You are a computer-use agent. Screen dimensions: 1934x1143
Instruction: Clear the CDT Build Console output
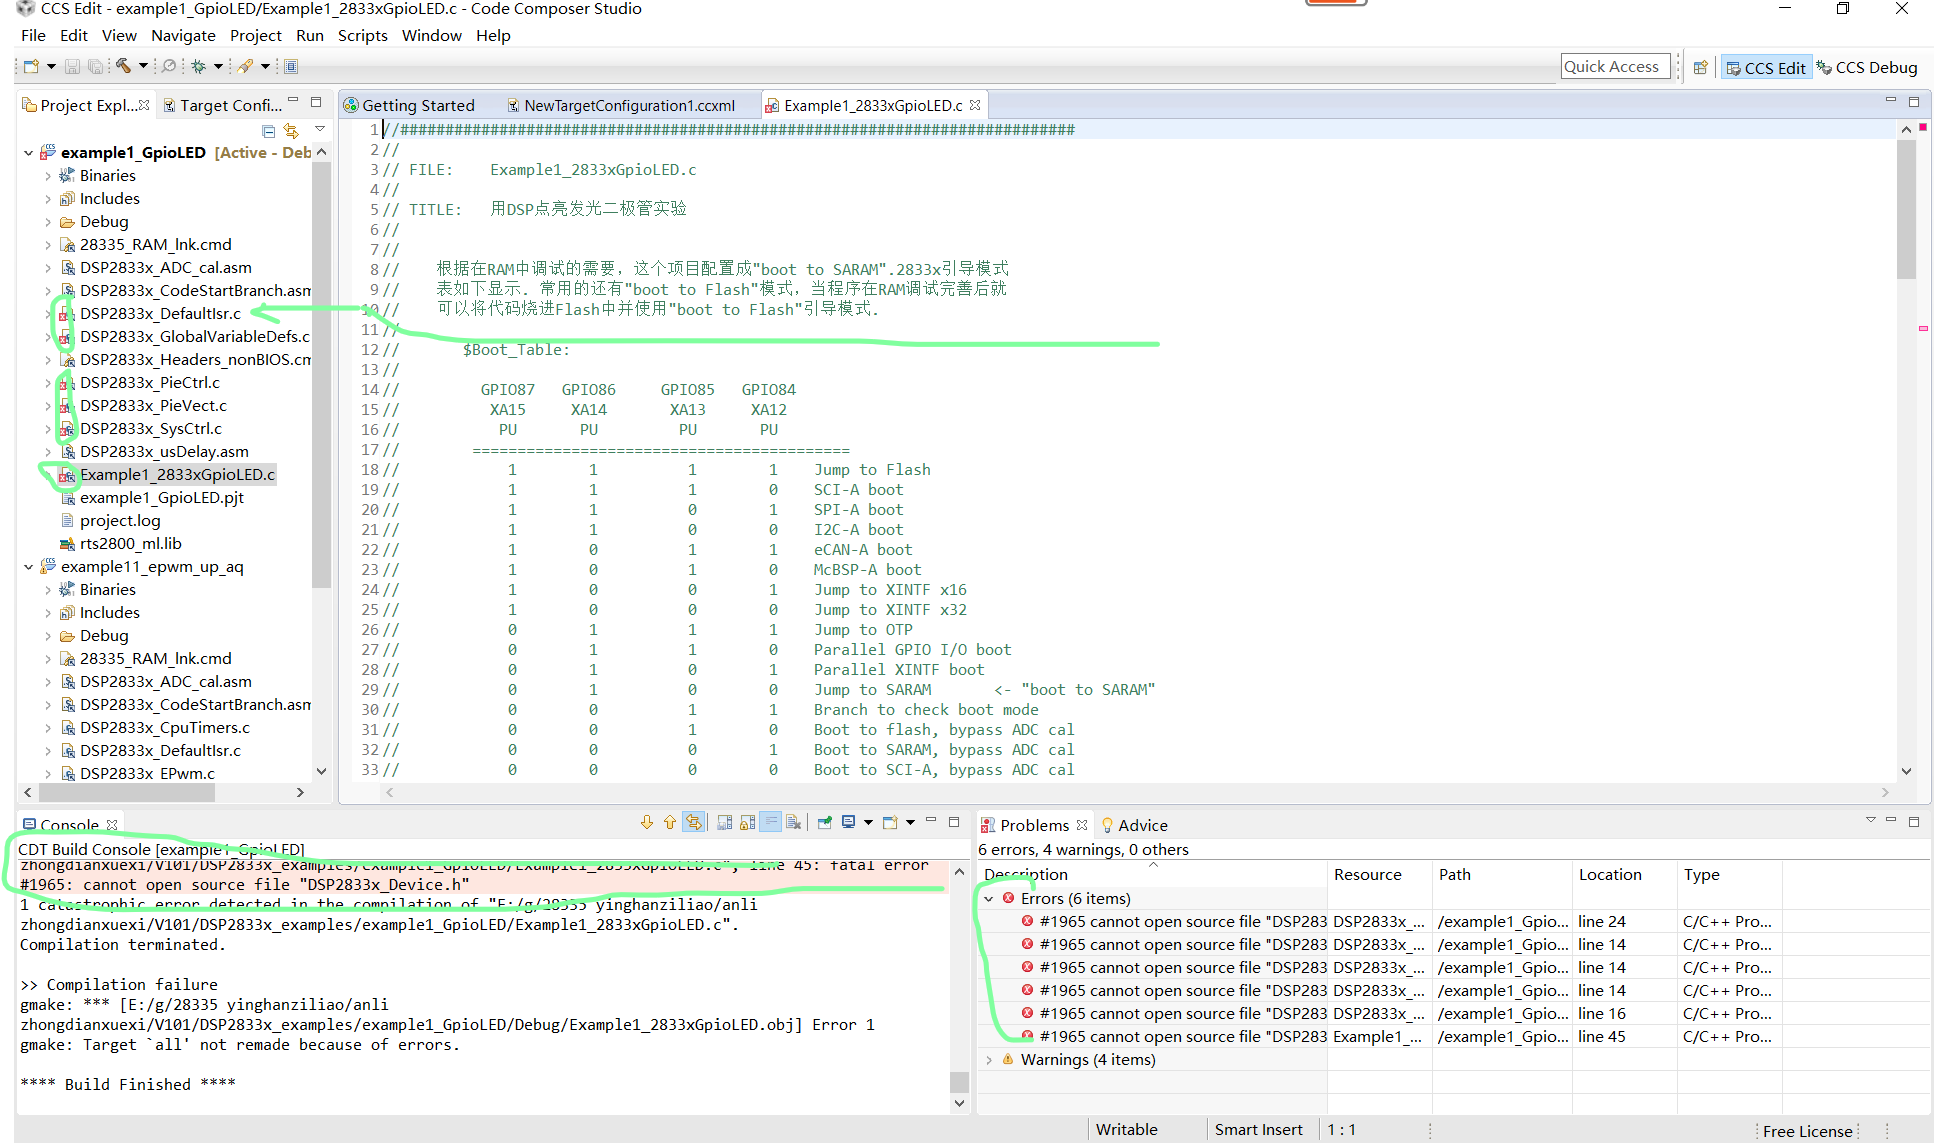[x=793, y=821]
